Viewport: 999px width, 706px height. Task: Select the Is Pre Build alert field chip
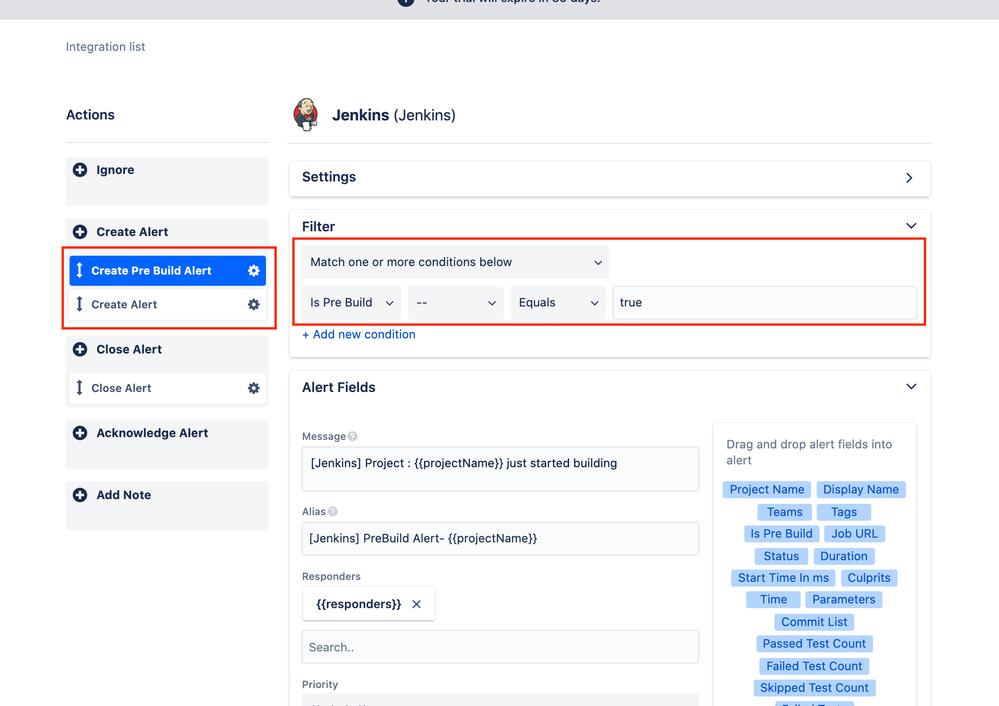point(781,533)
